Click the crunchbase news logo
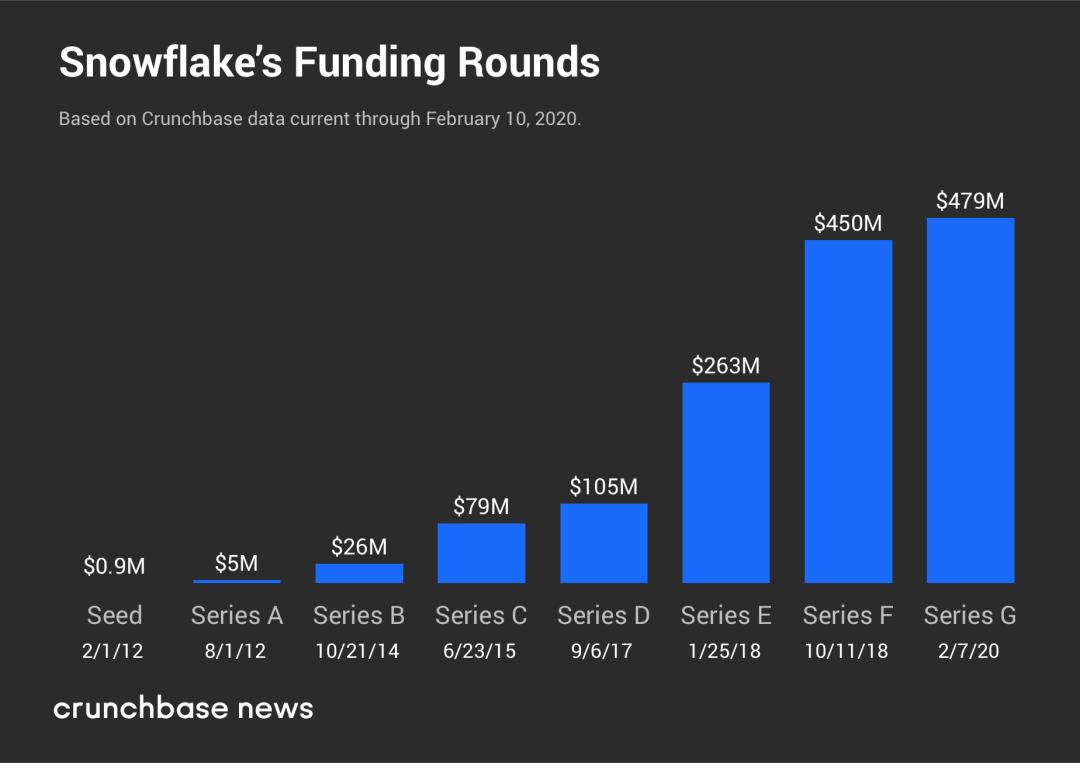The width and height of the screenshot is (1080, 763). 183,708
